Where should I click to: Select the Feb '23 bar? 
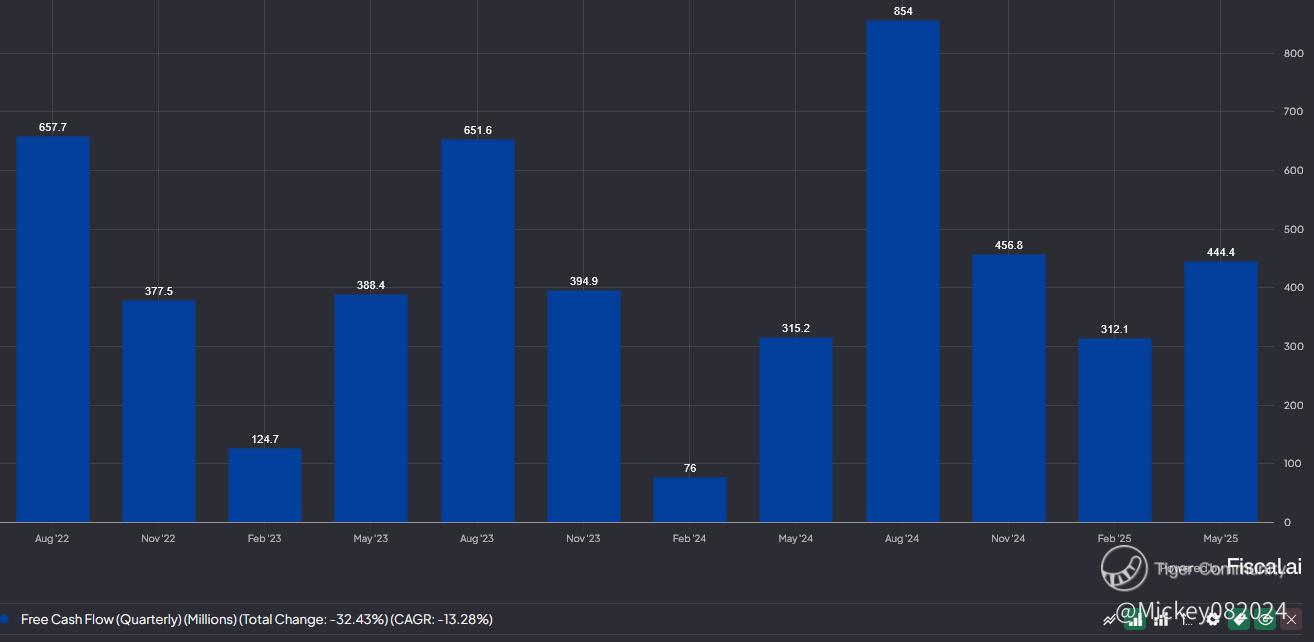(265, 485)
